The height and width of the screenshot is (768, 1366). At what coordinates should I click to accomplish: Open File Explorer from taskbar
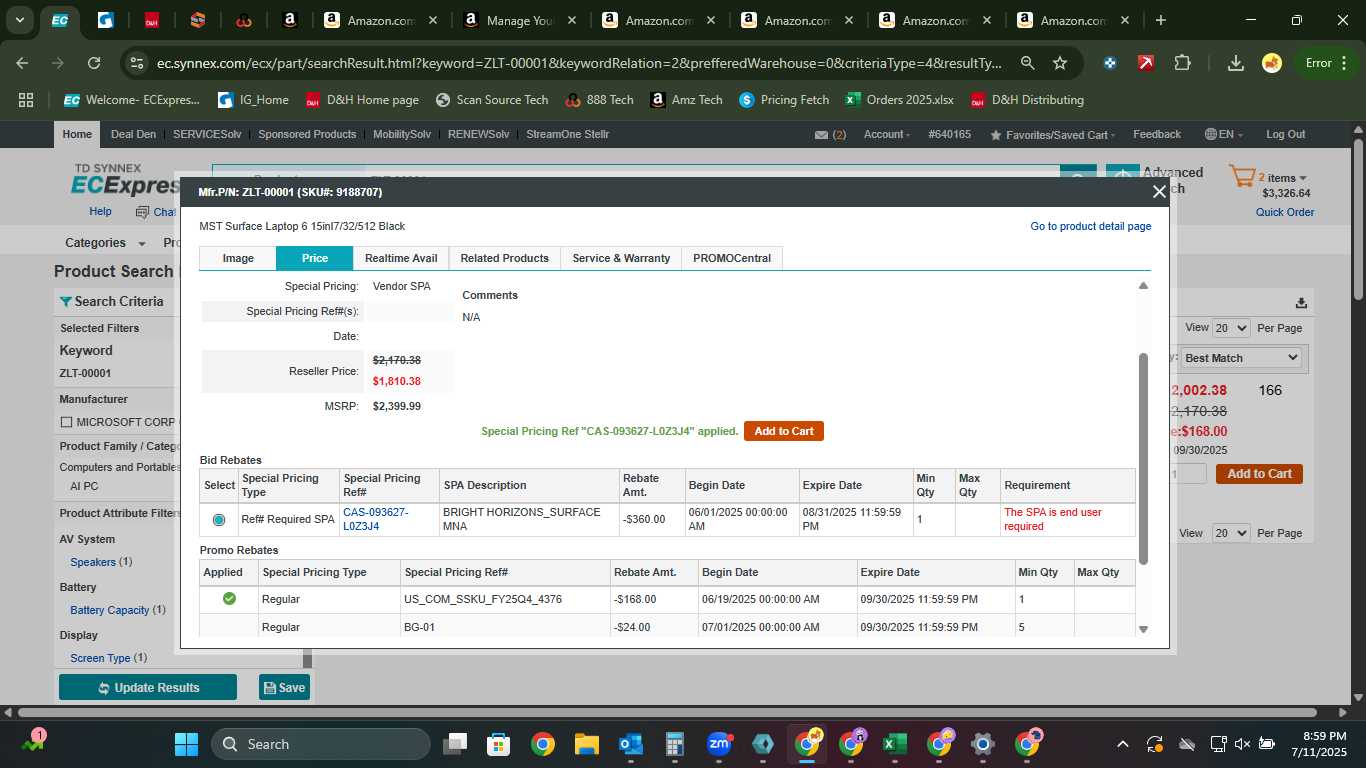(586, 744)
